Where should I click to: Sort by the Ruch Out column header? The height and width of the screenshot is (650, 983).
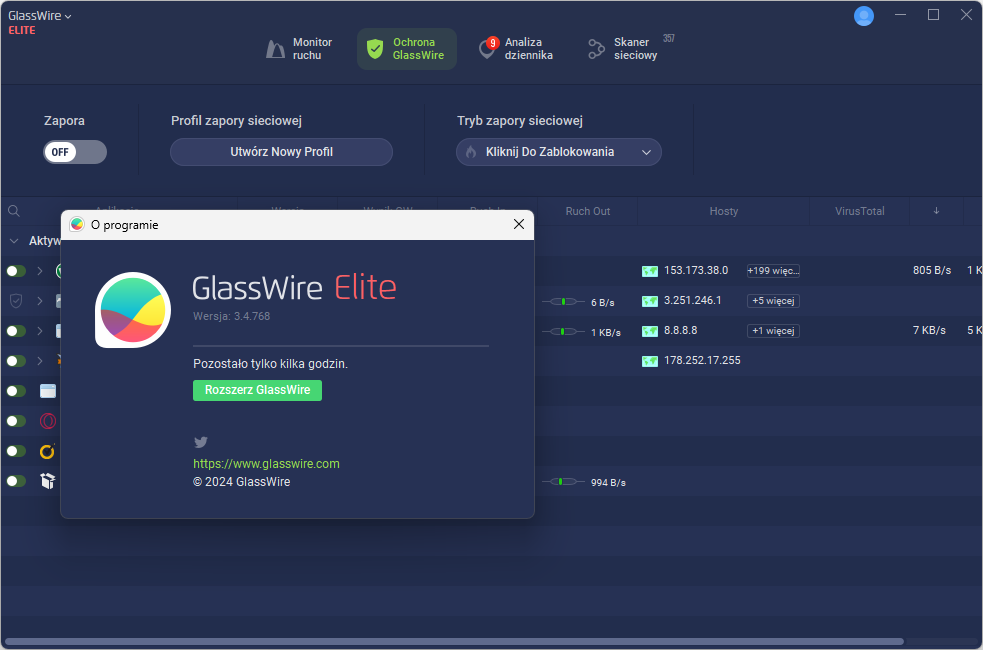tap(587, 211)
